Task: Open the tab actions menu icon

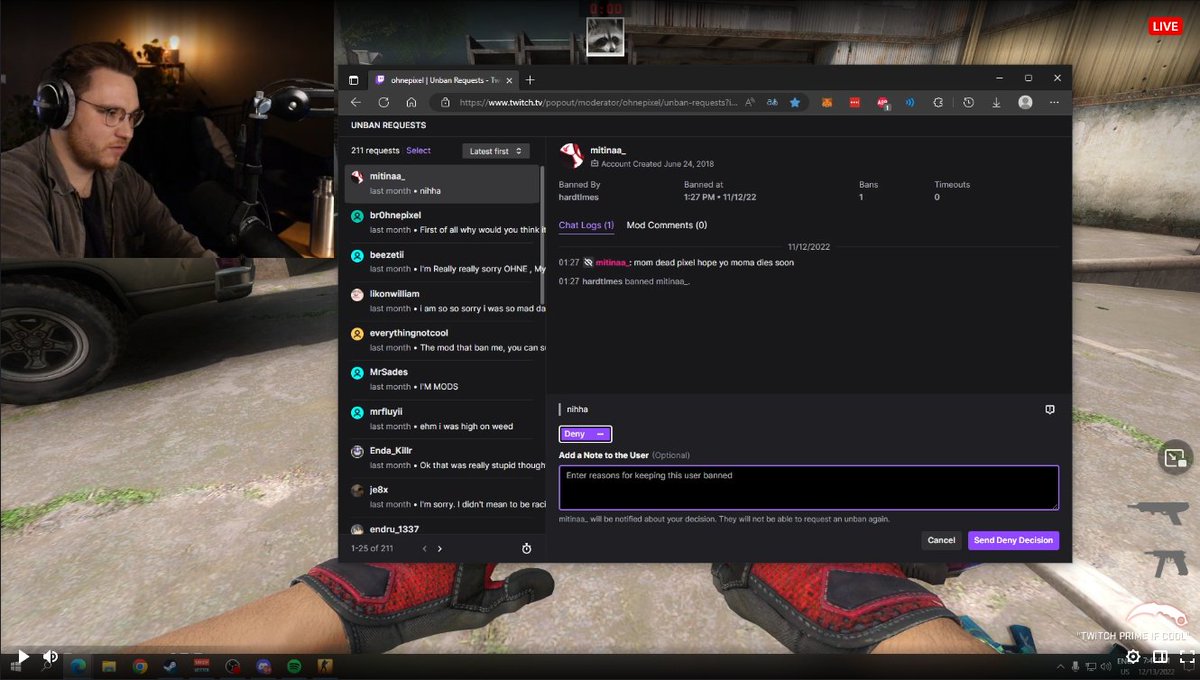Action: 353,80
